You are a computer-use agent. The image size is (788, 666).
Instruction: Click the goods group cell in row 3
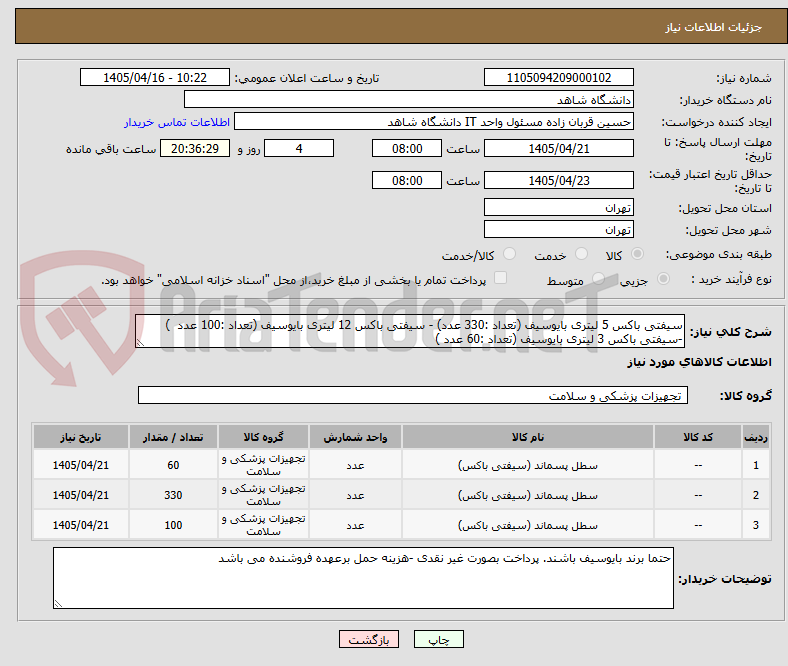(x=263, y=525)
